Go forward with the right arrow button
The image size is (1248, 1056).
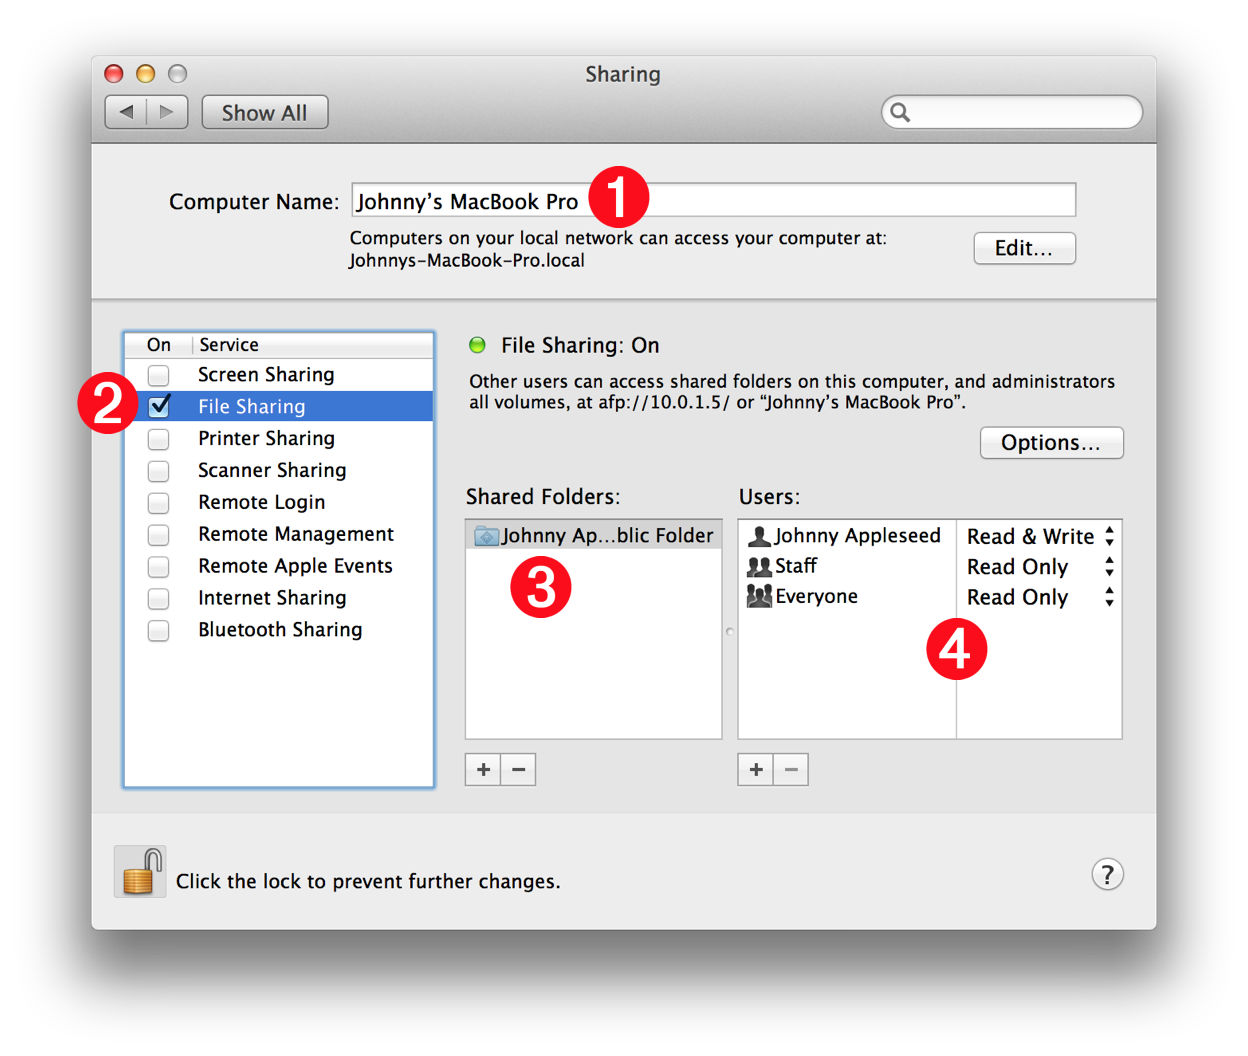coord(167,112)
